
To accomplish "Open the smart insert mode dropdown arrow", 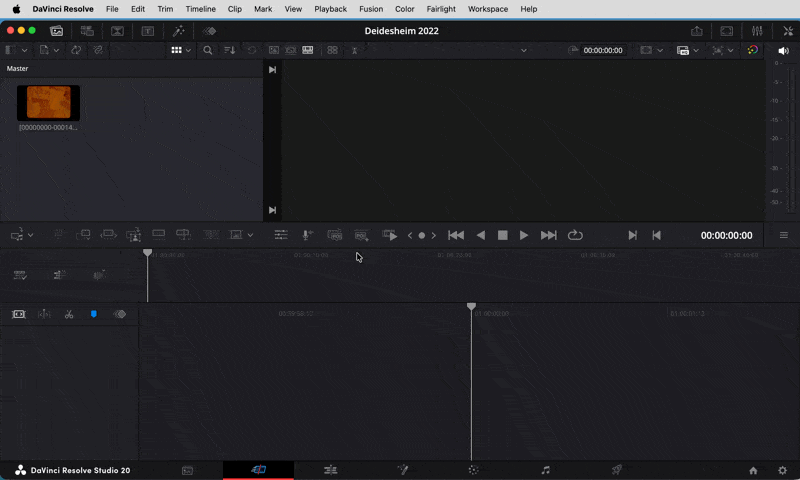I will 31,235.
